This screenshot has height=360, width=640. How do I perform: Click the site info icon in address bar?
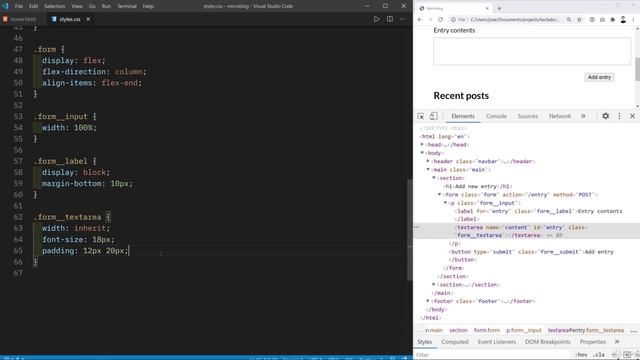point(453,20)
